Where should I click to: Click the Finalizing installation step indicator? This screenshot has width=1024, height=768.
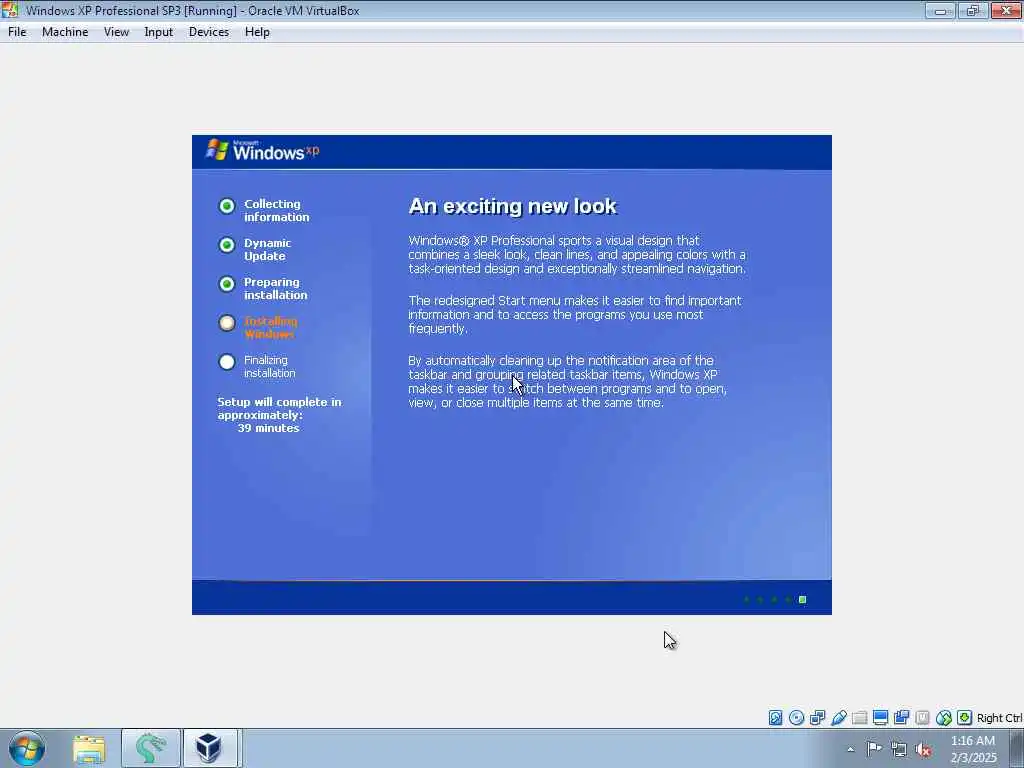227,362
